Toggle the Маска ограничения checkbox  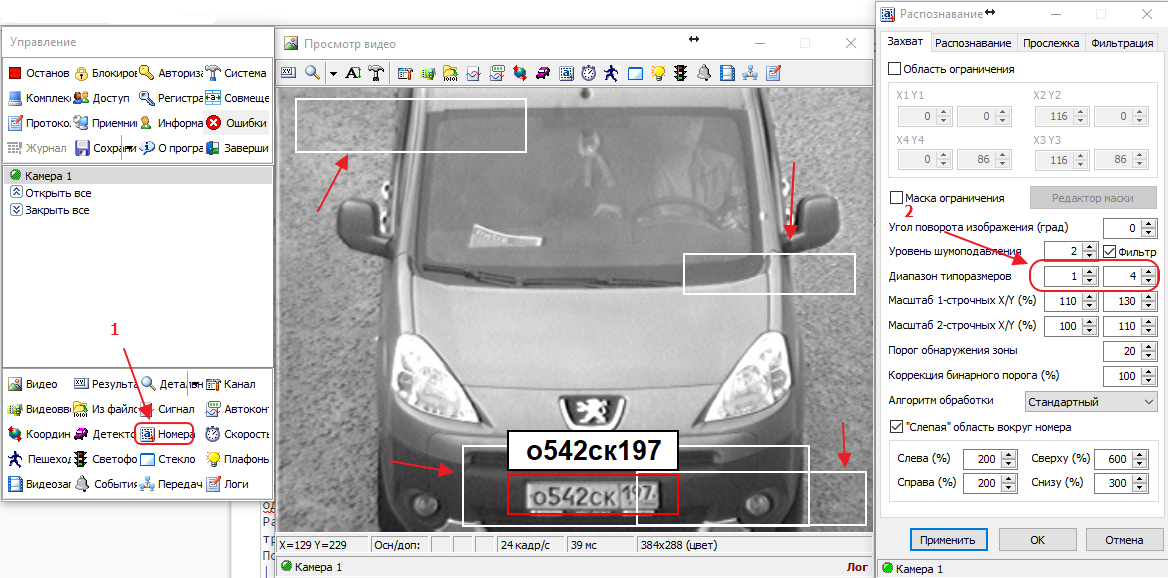pyautogui.click(x=895, y=198)
